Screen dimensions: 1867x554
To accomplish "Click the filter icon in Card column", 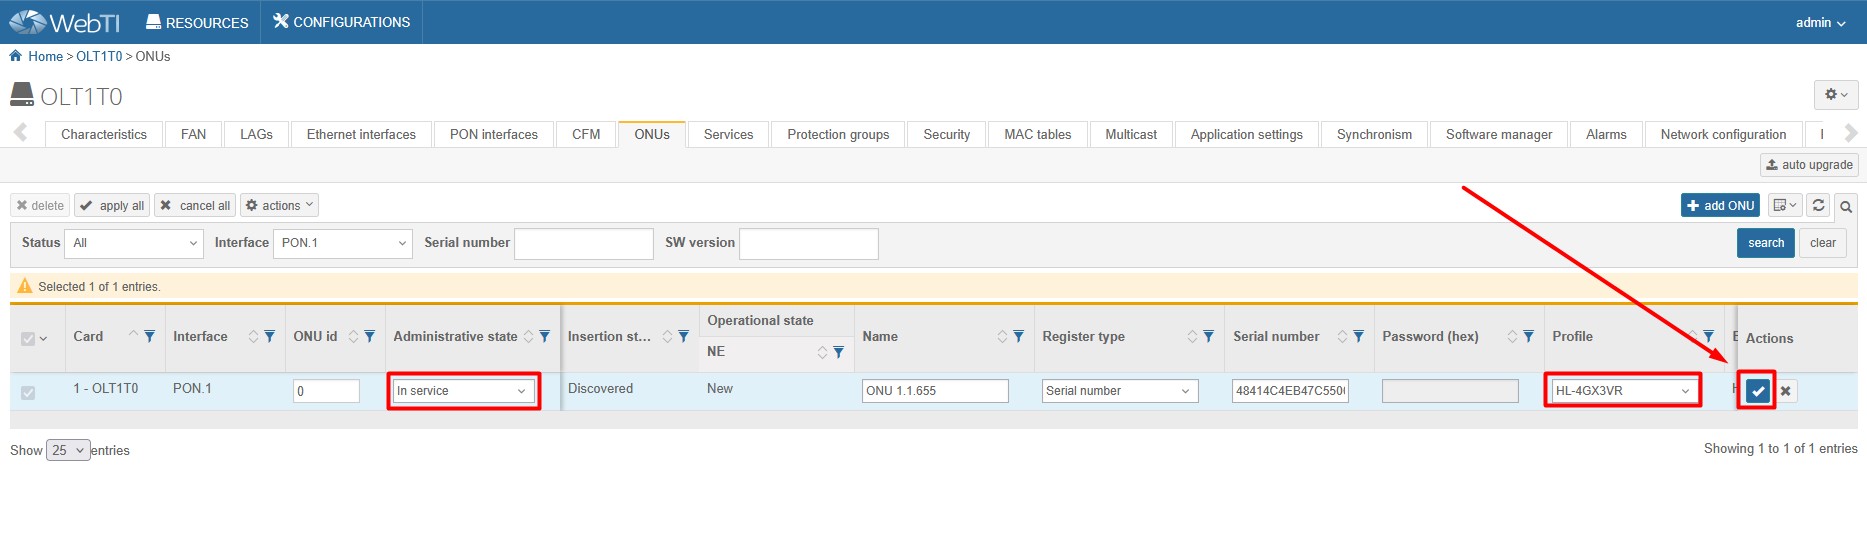I will click(x=150, y=336).
